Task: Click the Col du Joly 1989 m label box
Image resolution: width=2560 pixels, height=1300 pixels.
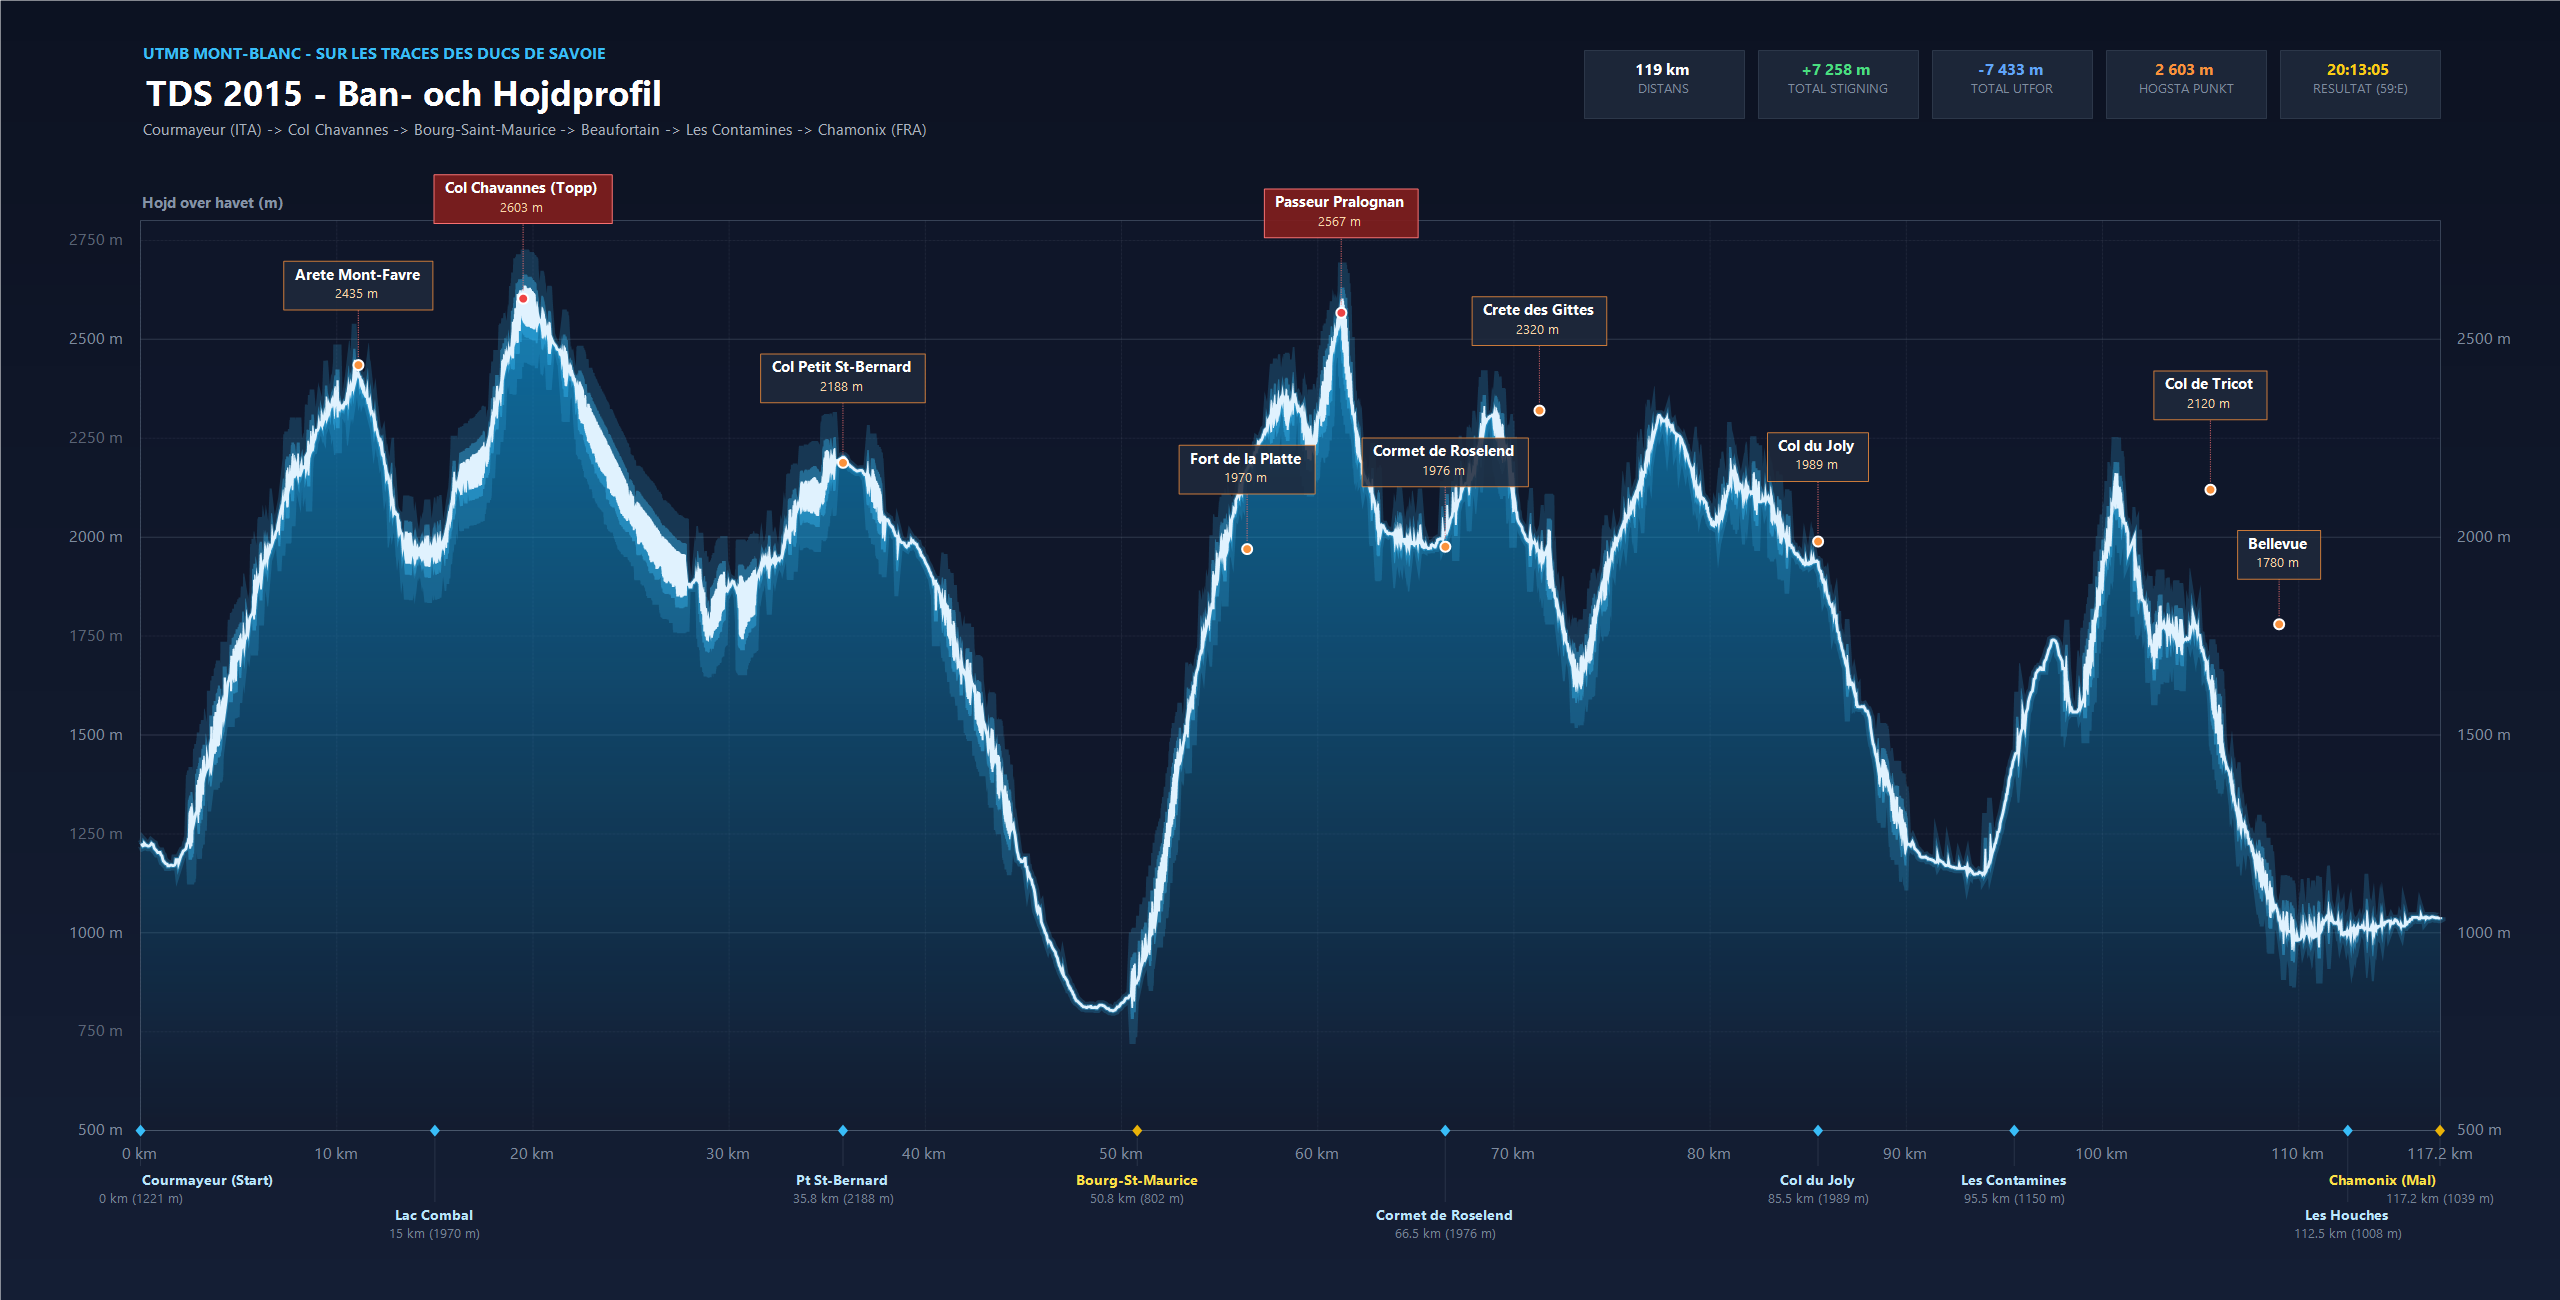Action: pyautogui.click(x=1817, y=456)
